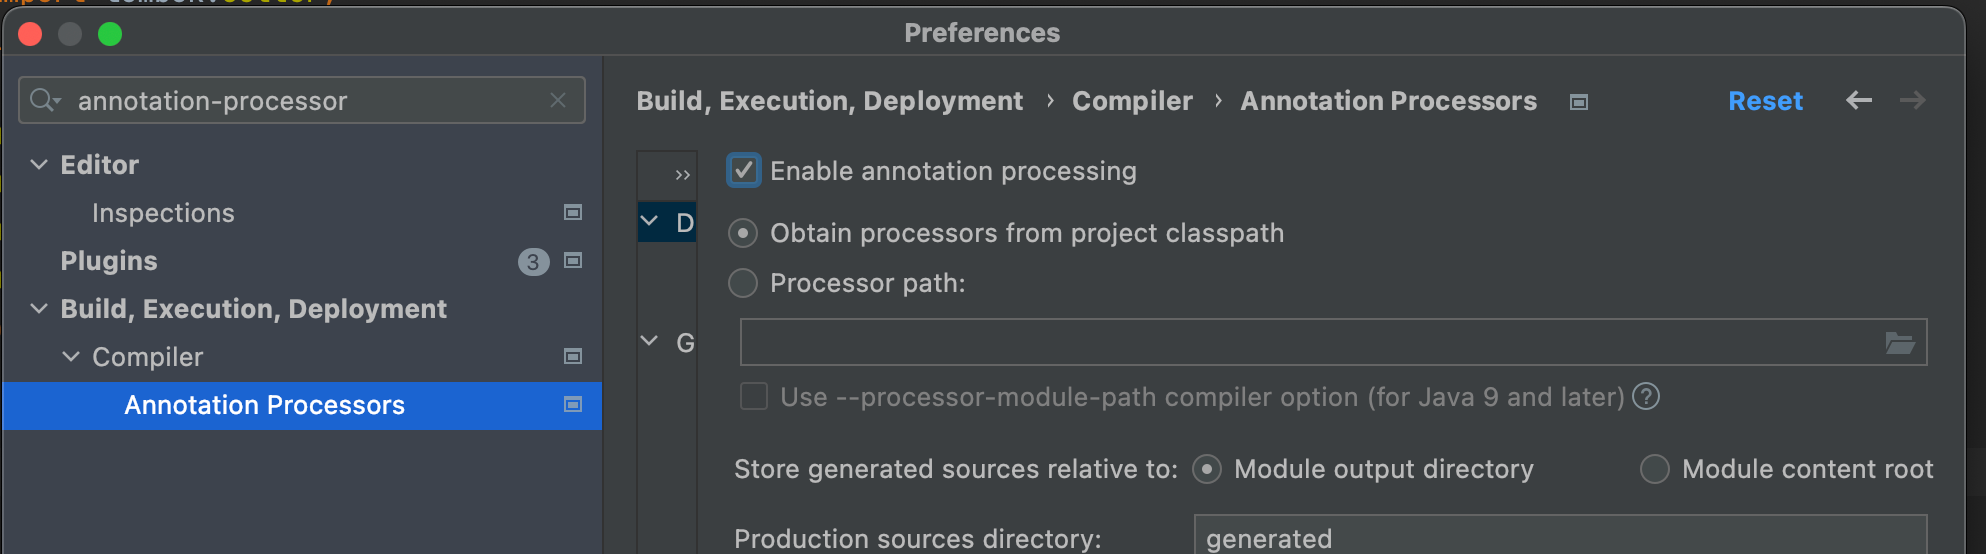
Task: Click the Reset link
Action: point(1765,101)
